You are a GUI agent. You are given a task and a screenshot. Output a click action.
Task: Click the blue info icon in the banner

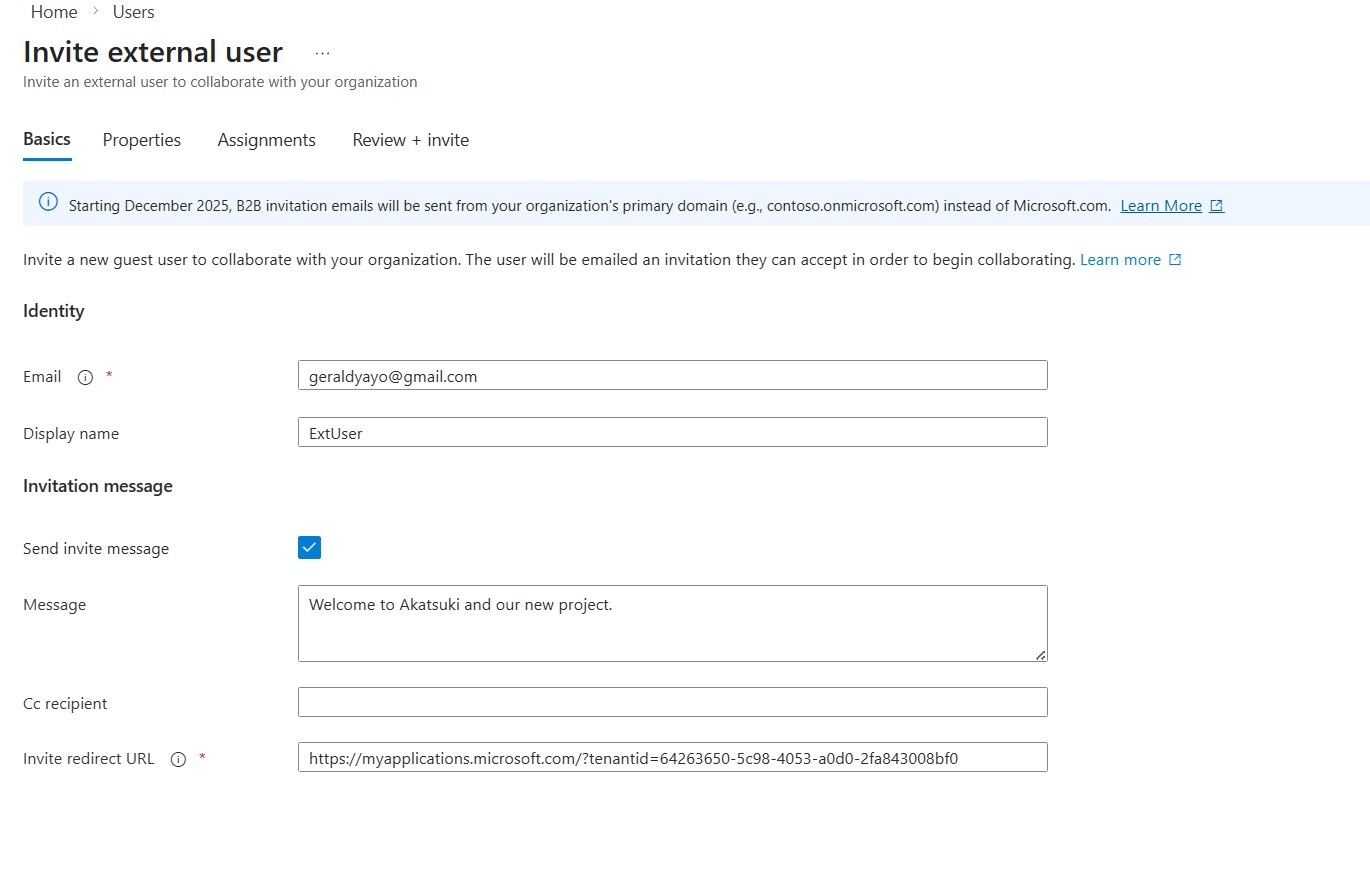coord(48,202)
